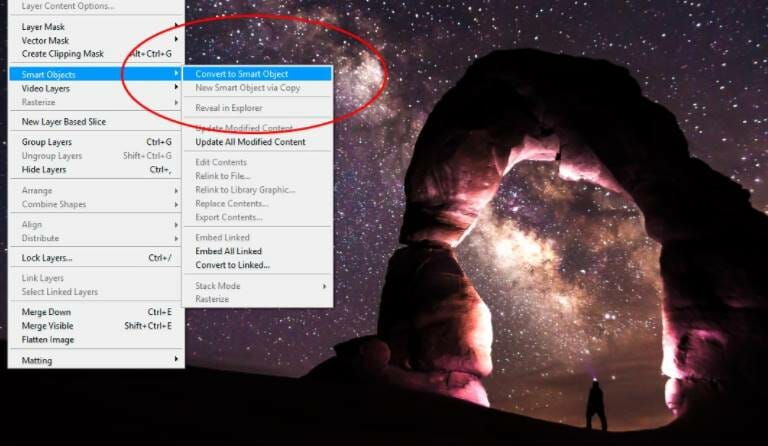This screenshot has height=446, width=768.
Task: Click Link Layers
Action: coord(96,278)
